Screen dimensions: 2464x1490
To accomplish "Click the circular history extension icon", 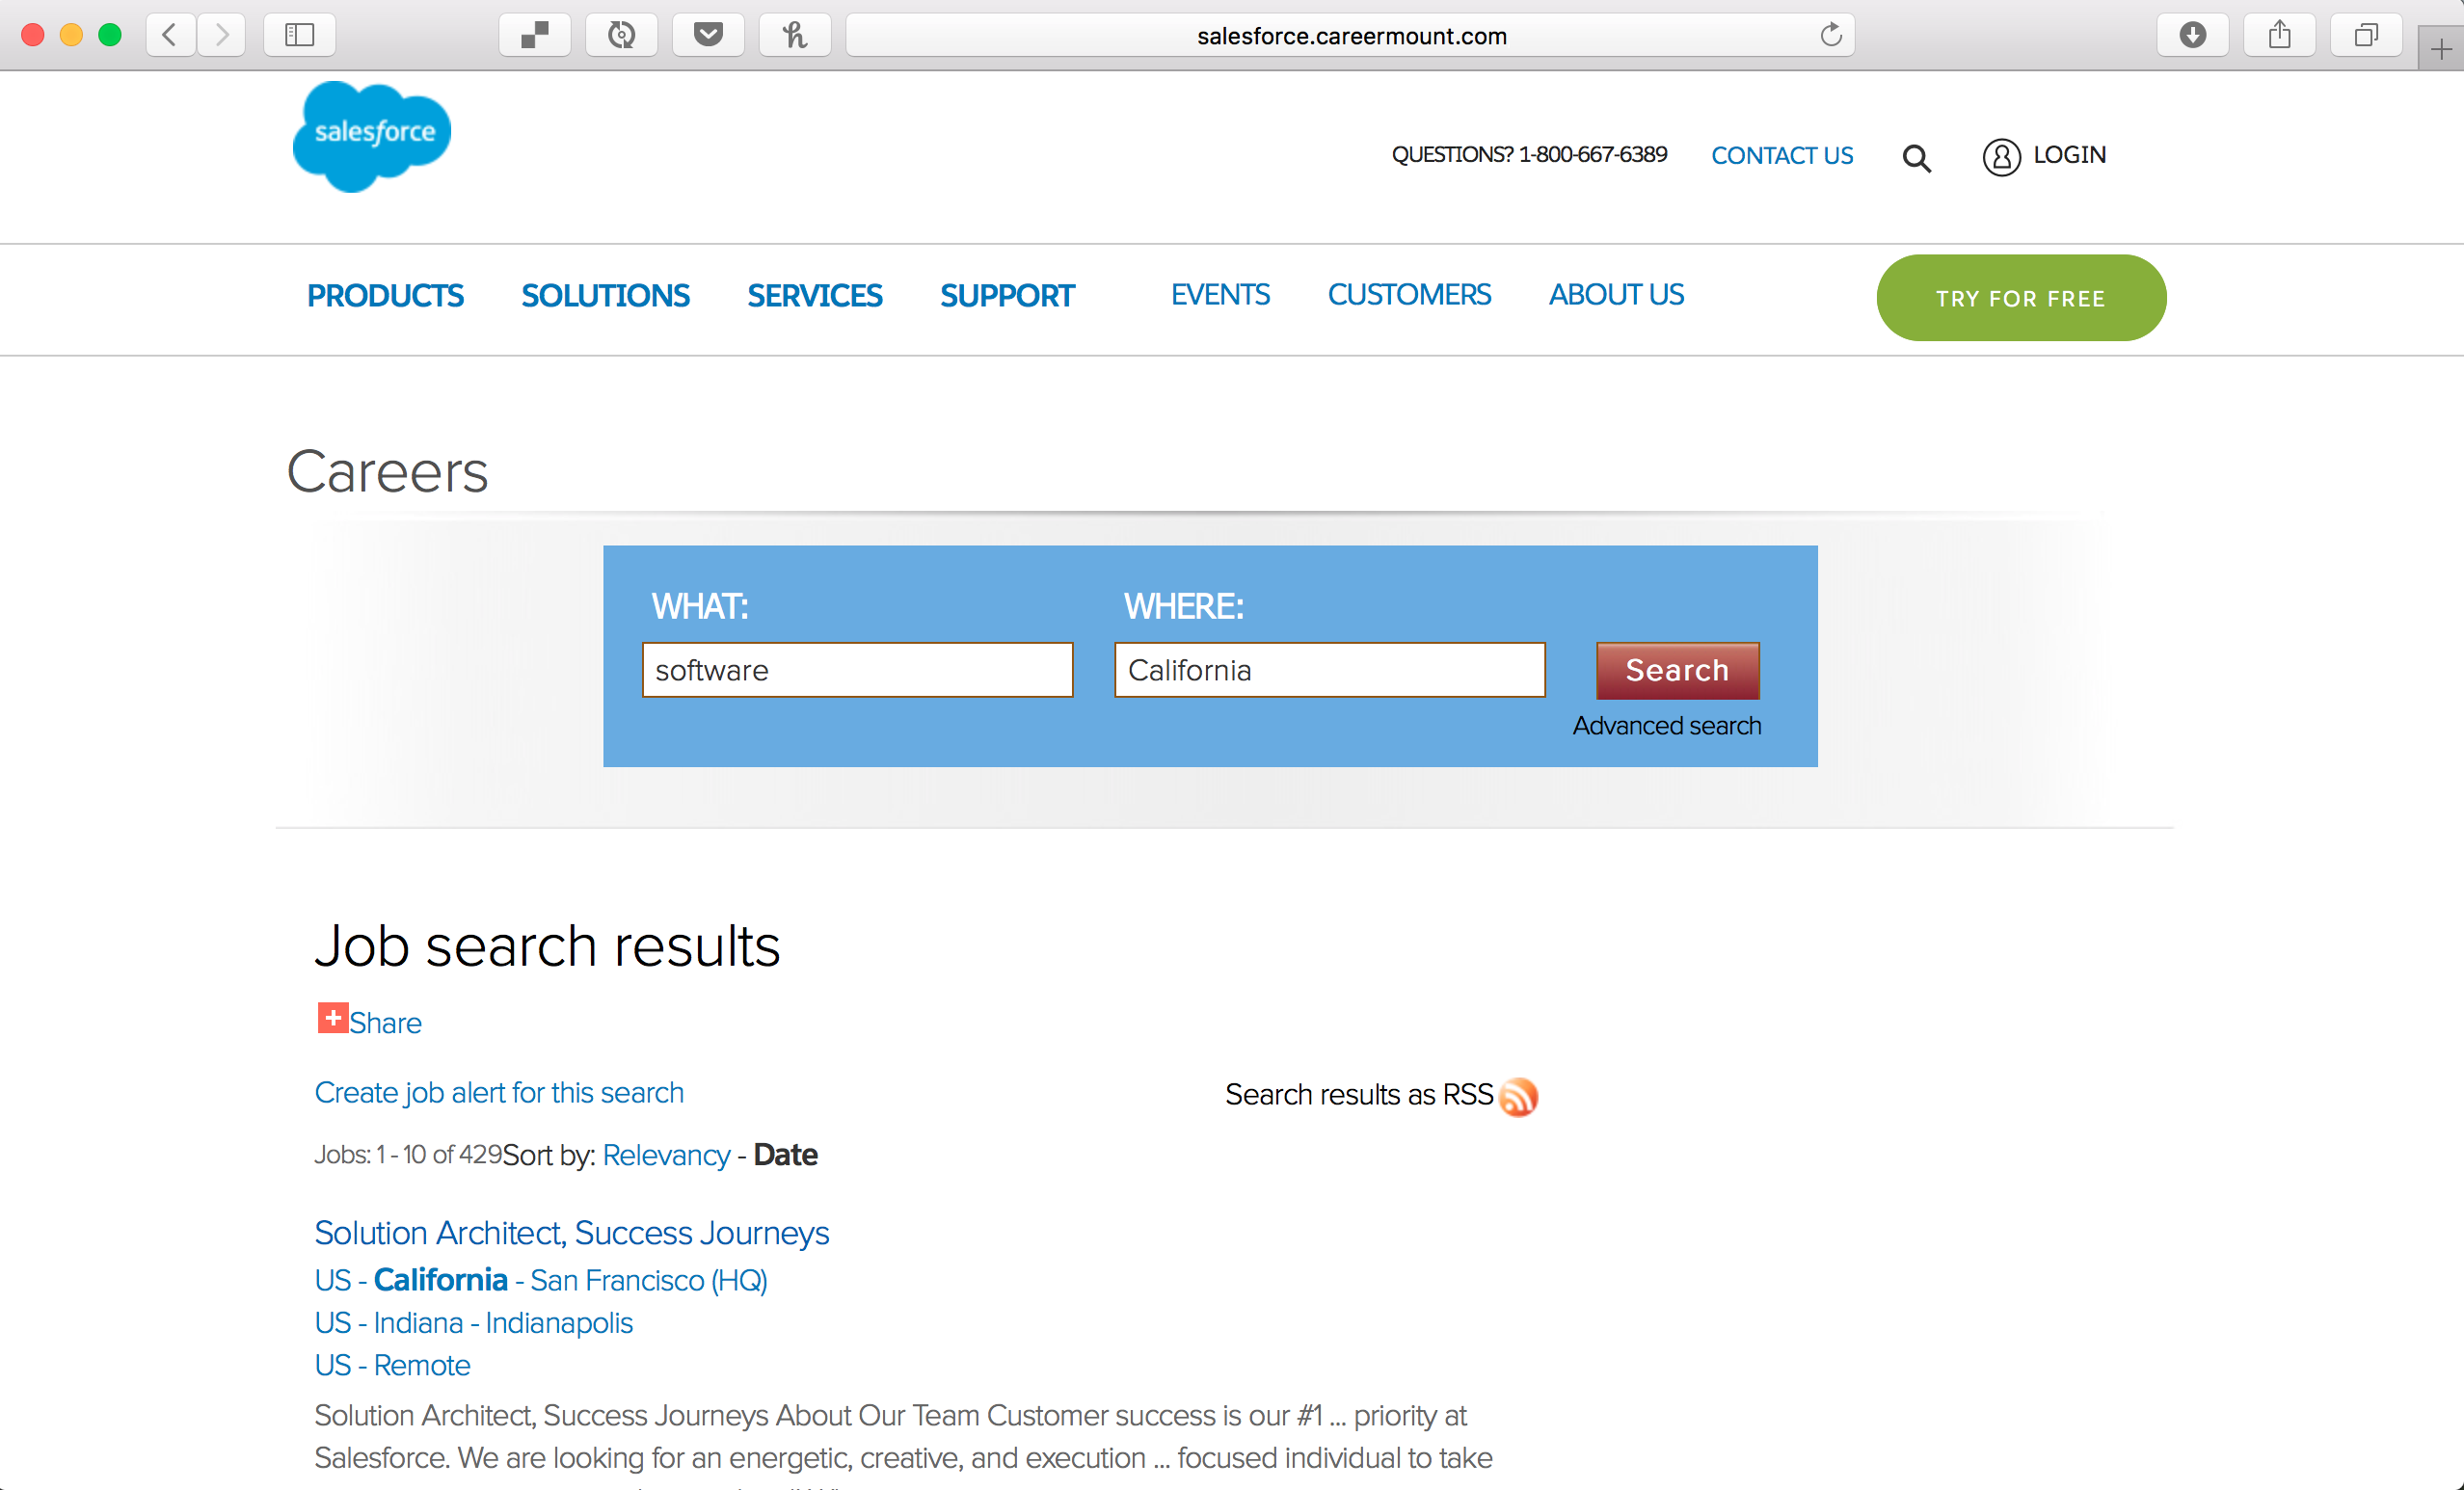I will [x=621, y=35].
